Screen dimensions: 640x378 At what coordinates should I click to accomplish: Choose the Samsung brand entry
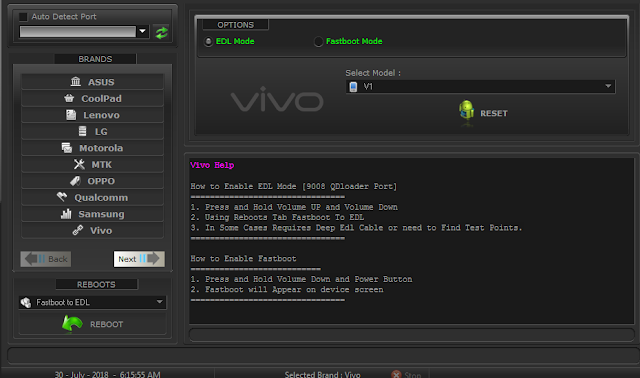pyautogui.click(x=93, y=214)
